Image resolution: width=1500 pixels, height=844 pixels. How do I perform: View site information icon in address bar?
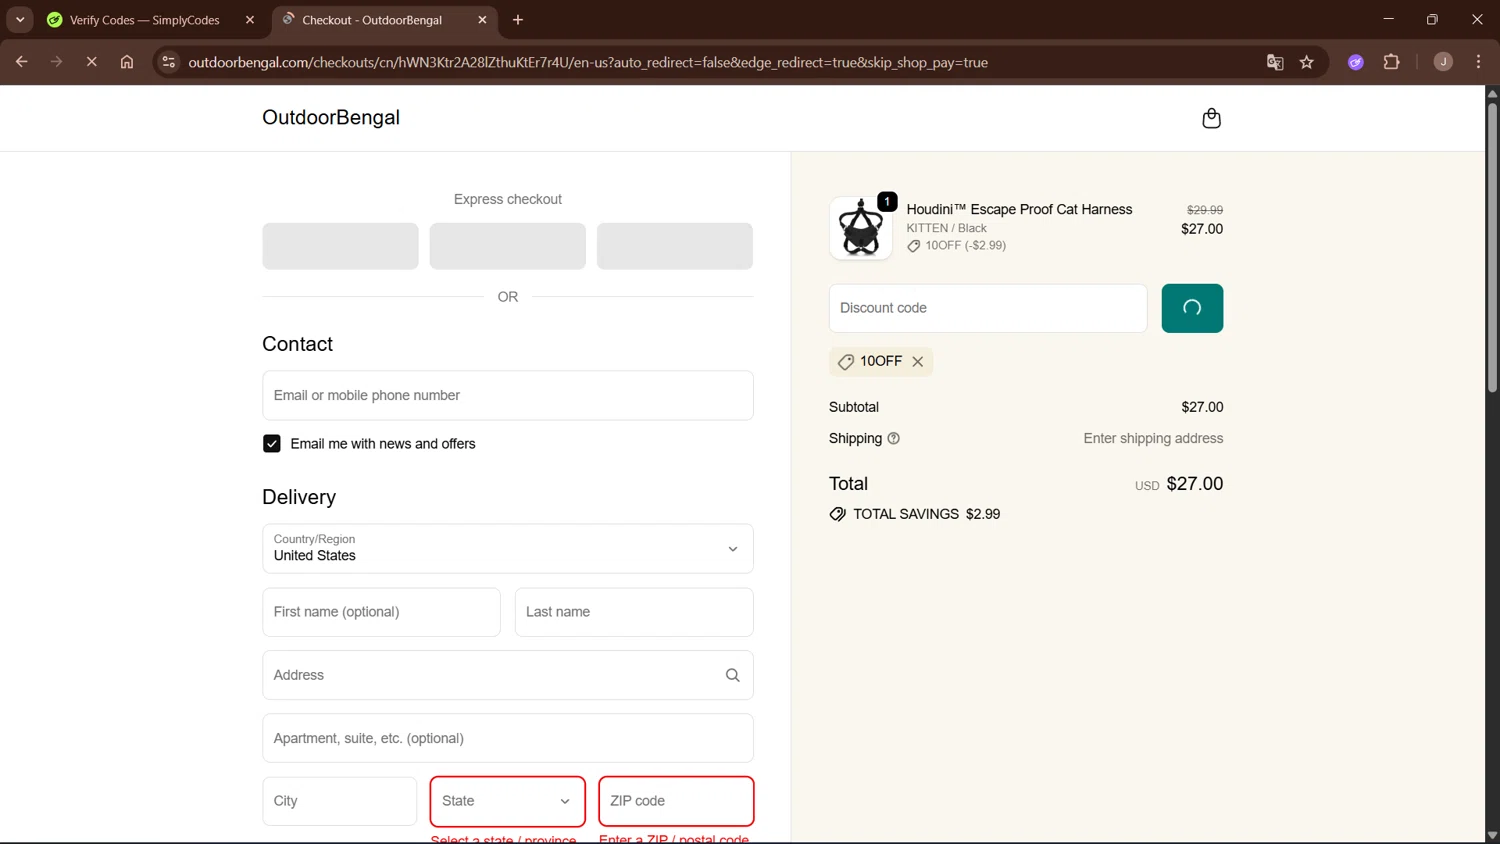click(x=169, y=62)
